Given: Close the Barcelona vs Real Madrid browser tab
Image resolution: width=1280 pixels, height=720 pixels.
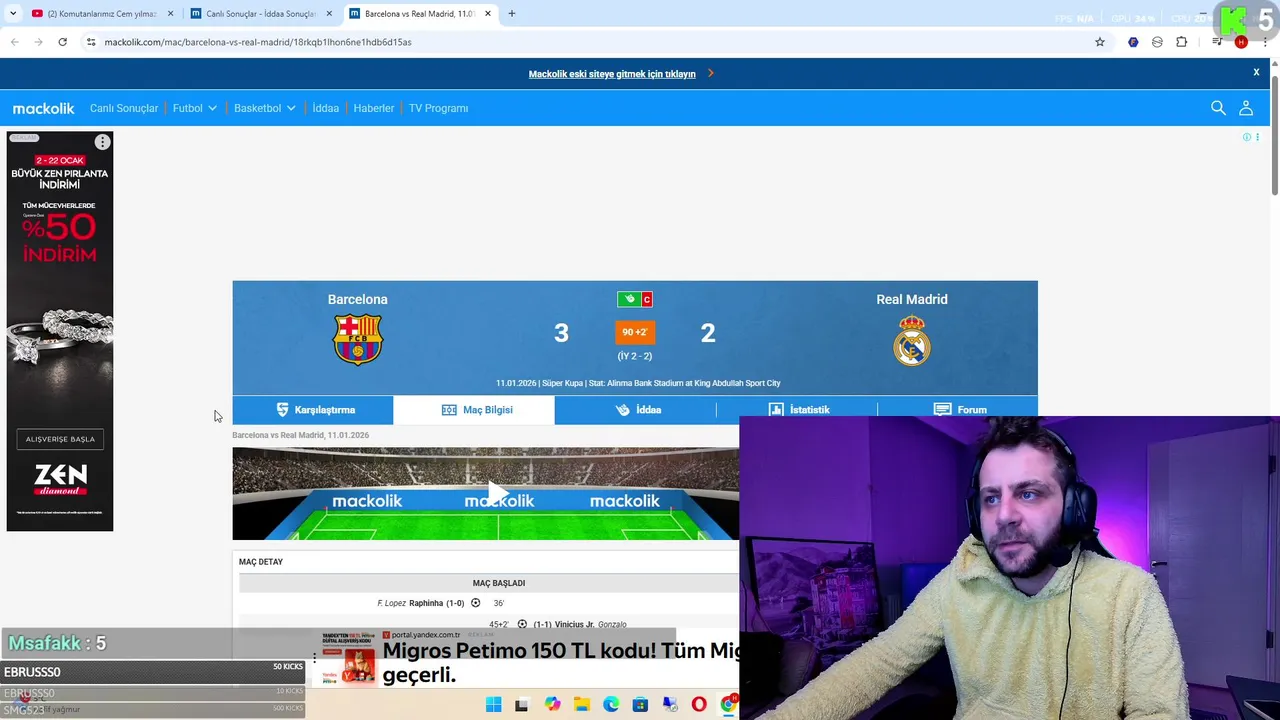Looking at the screenshot, I should click(x=488, y=14).
